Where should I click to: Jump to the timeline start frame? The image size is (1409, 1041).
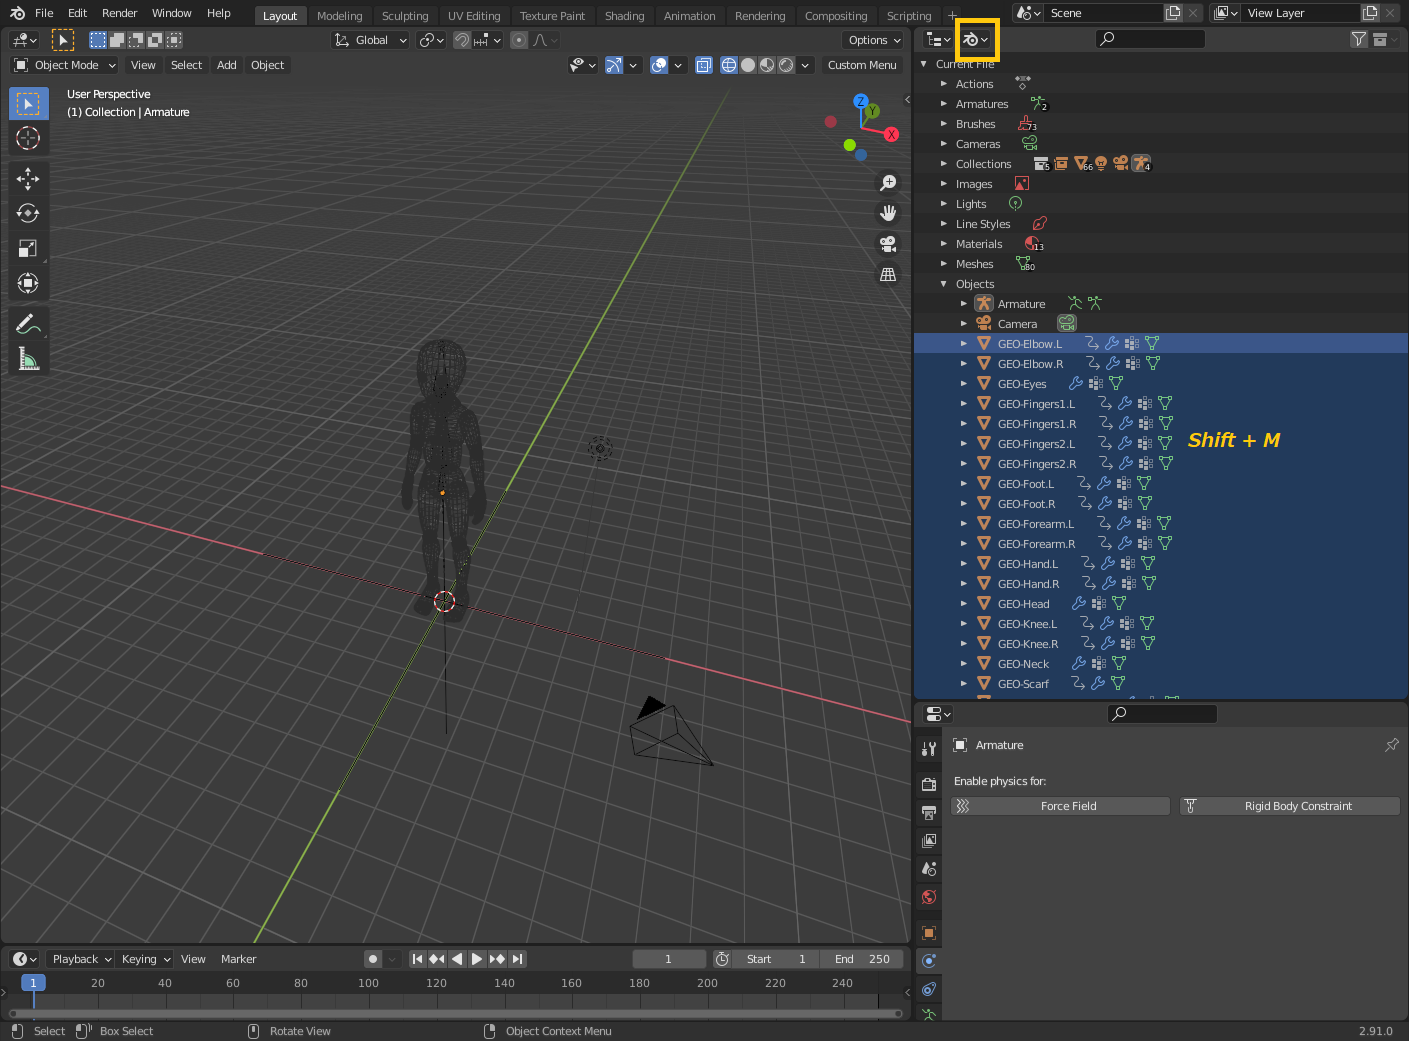418,959
